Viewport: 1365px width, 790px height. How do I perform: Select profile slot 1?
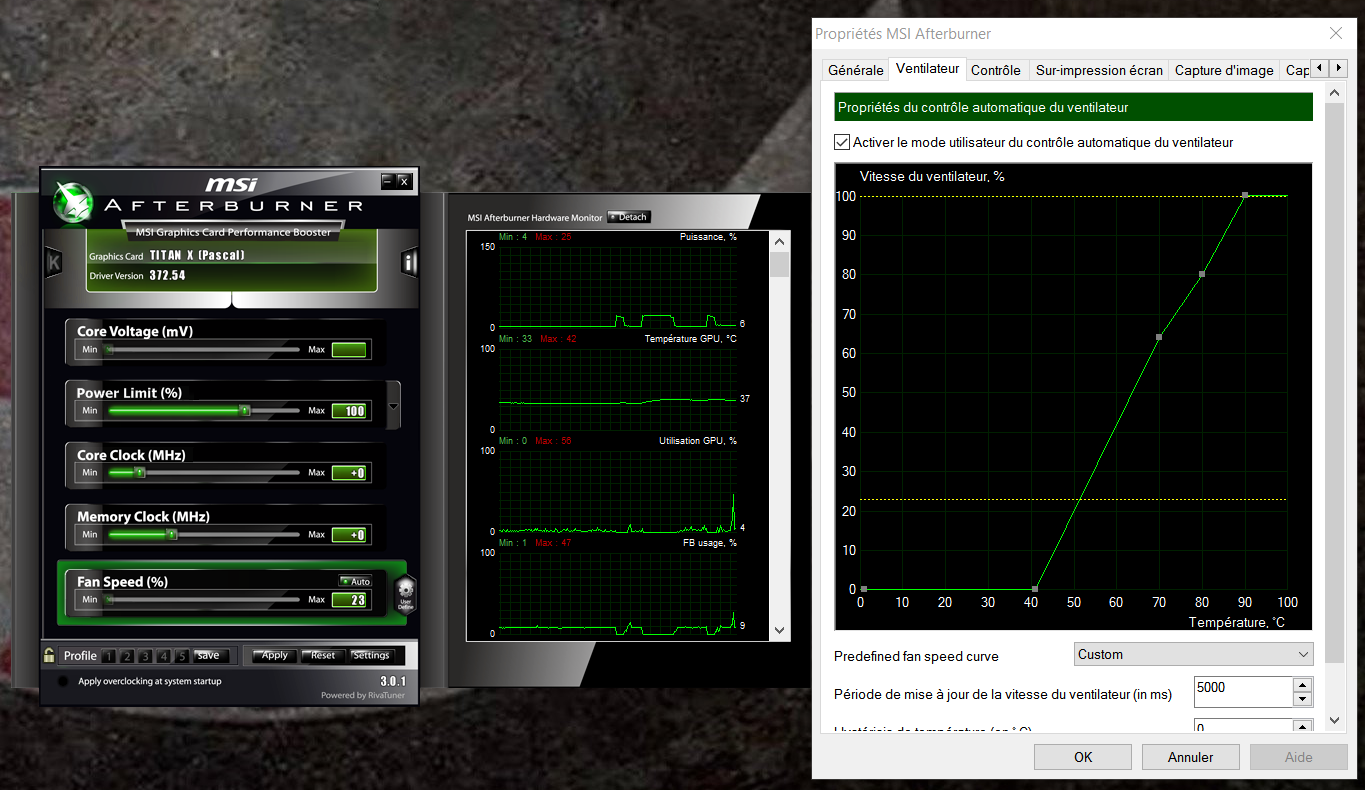coord(110,656)
